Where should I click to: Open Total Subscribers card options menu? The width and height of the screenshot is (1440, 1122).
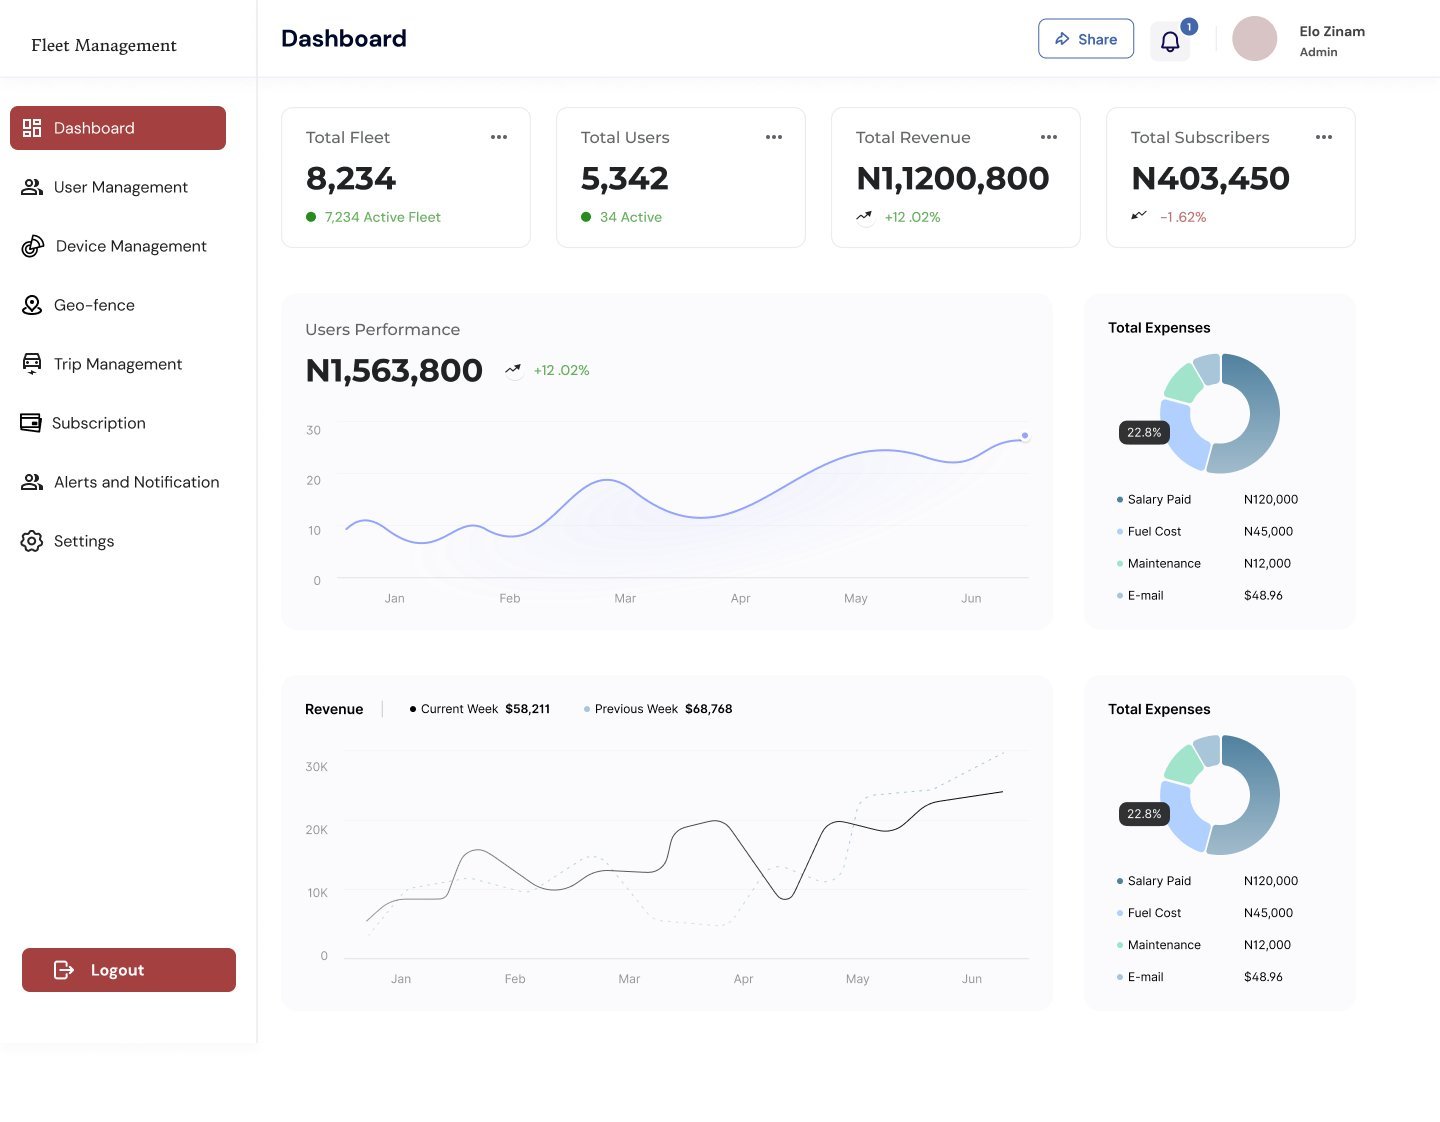pyautogui.click(x=1324, y=137)
